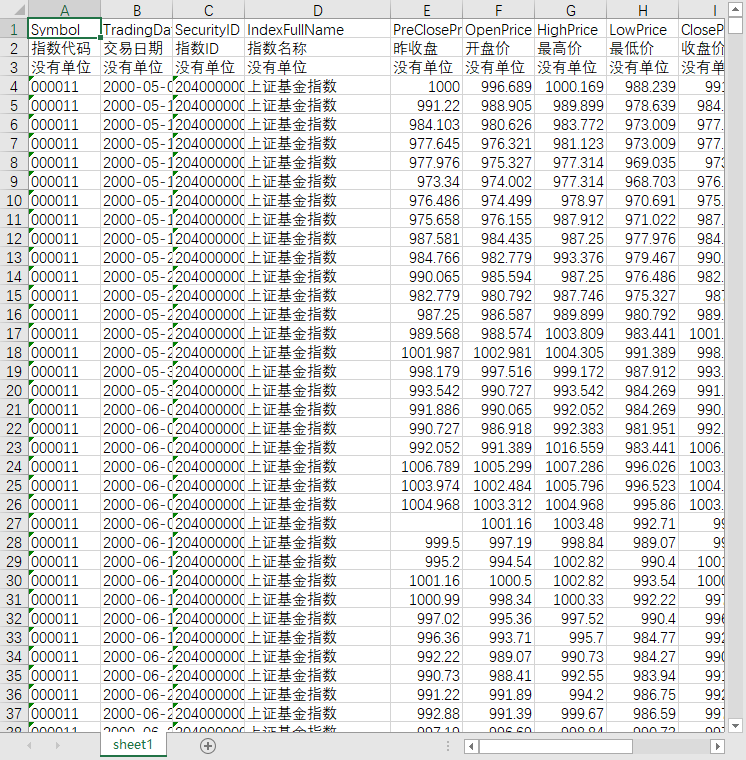The width and height of the screenshot is (746, 760).
Task: Add a new sheet with plus icon
Action: click(208, 745)
